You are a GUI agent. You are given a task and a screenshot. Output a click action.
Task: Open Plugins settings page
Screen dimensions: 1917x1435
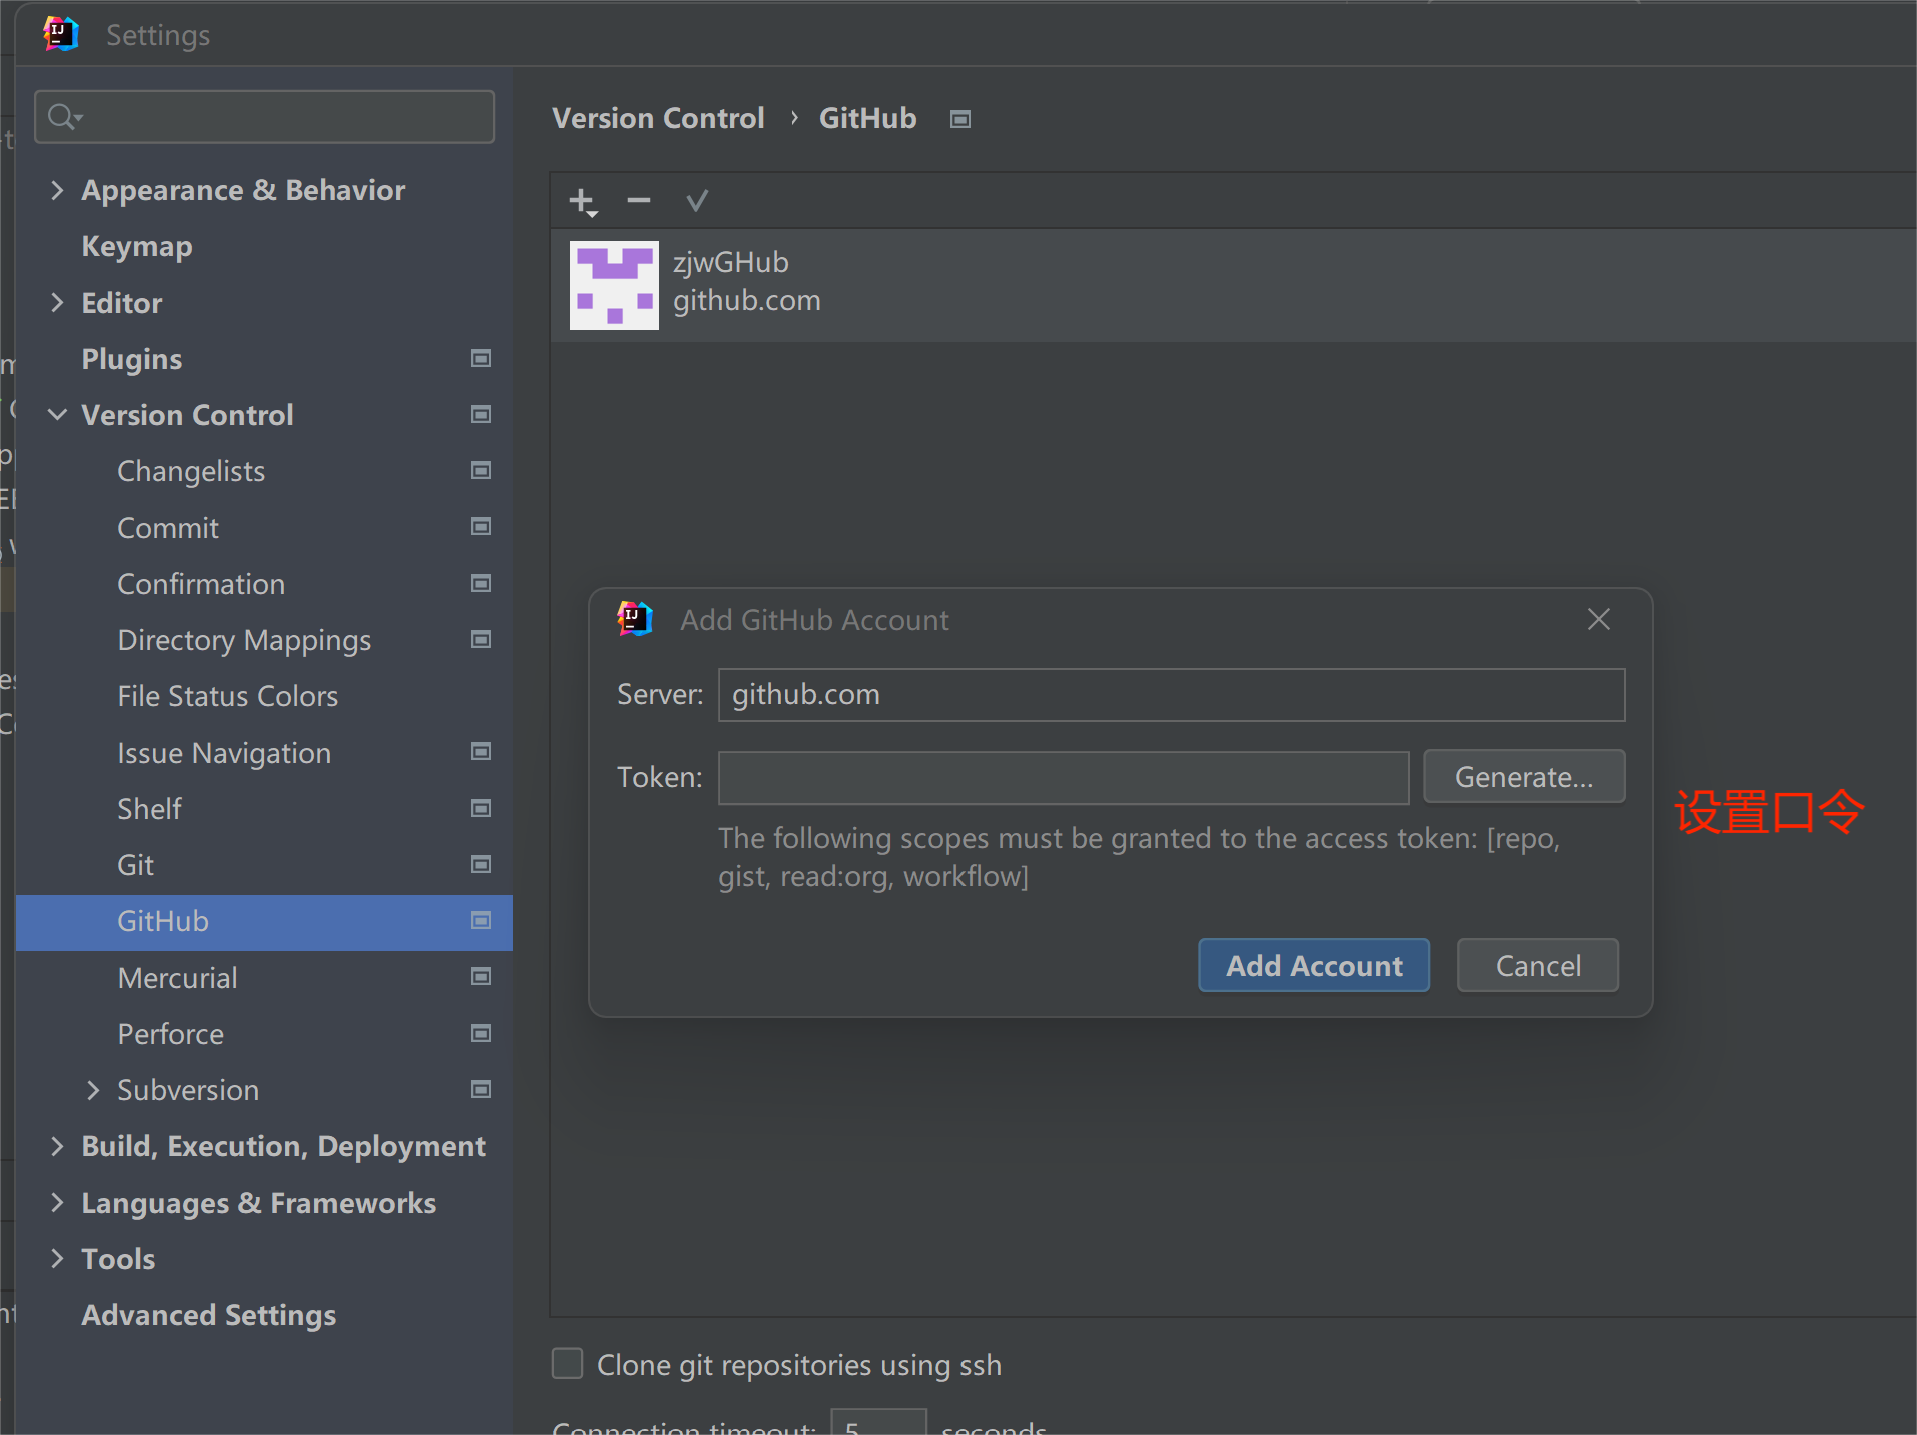point(132,359)
